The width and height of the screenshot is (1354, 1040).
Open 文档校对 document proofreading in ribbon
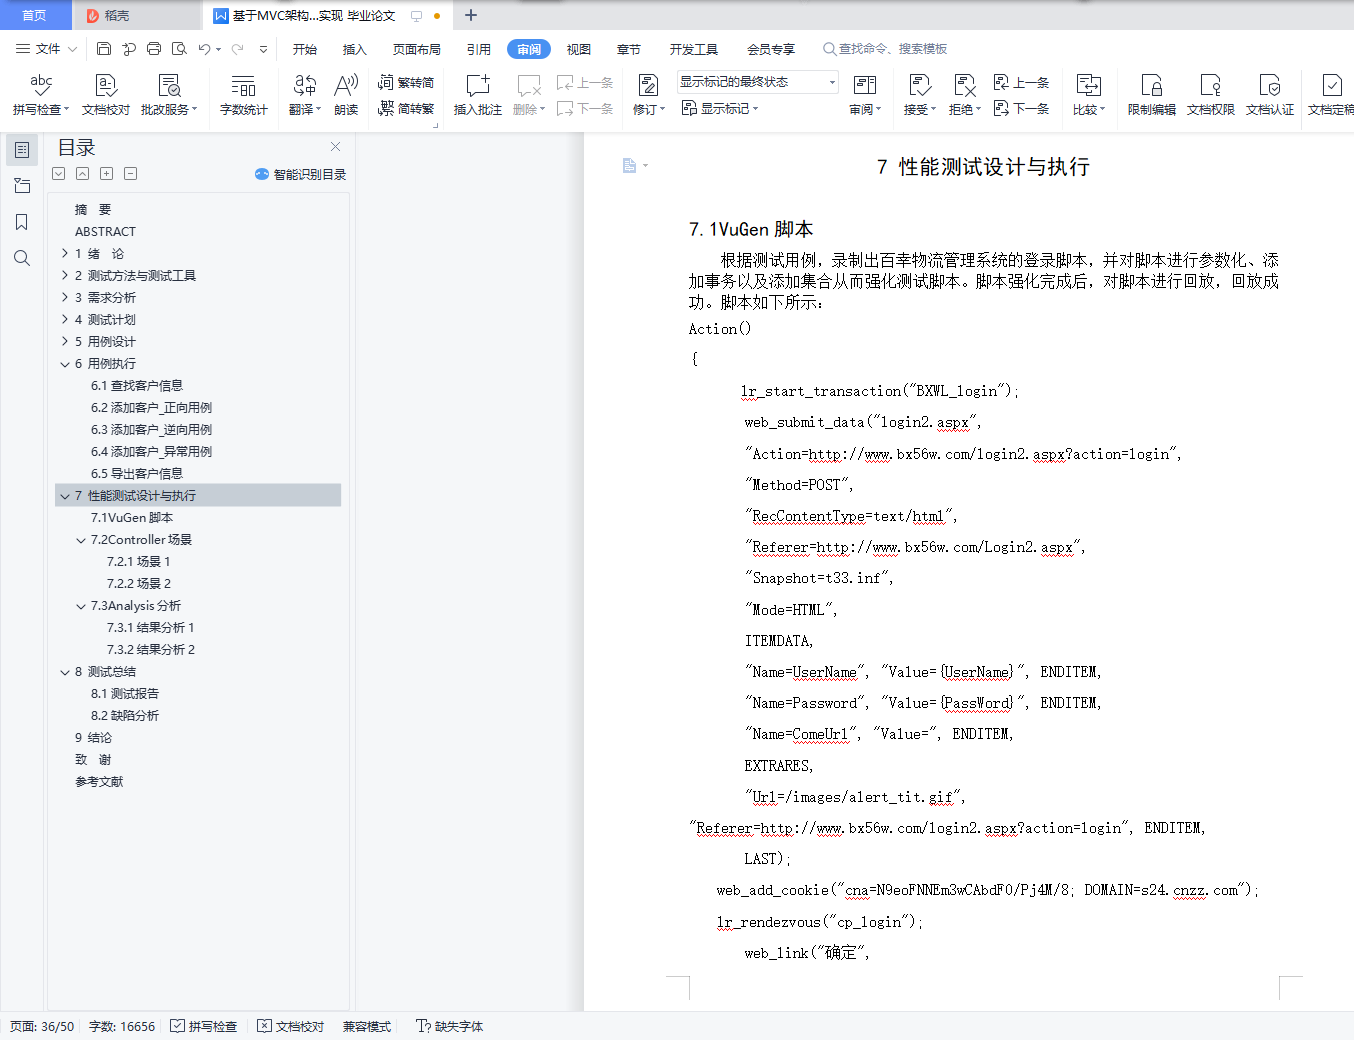(x=106, y=95)
